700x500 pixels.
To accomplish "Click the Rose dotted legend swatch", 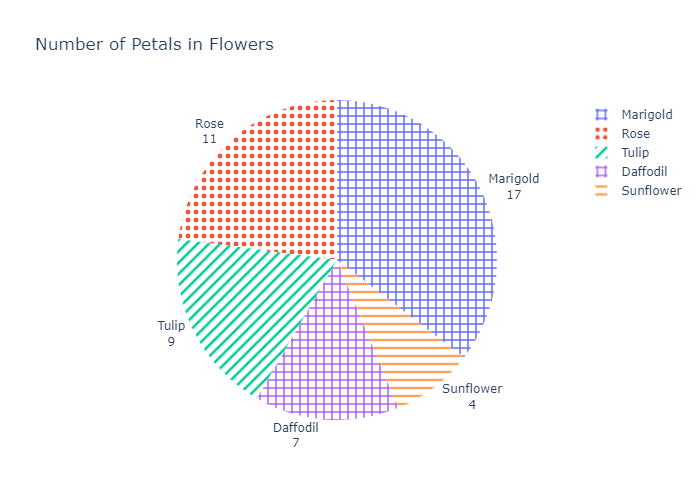I will point(601,133).
